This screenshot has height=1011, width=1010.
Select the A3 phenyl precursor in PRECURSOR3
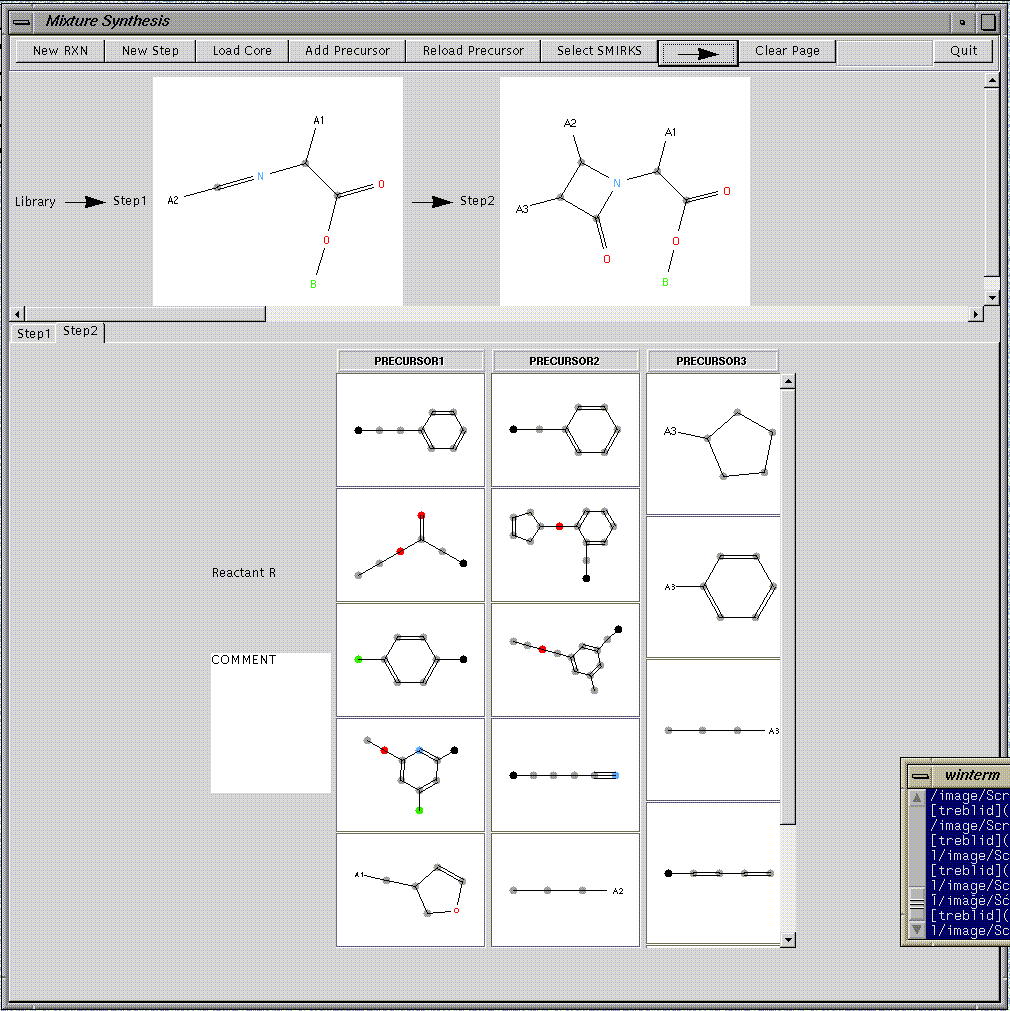713,587
